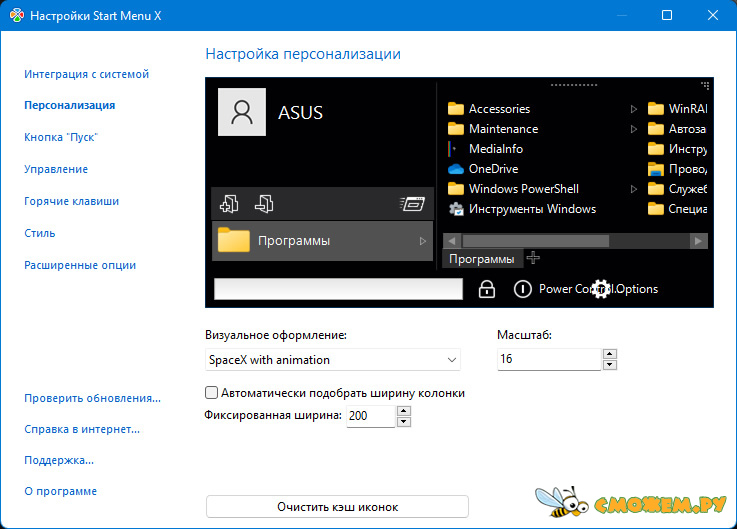
Task: Decrease the Масштаб value
Action: click(610, 365)
